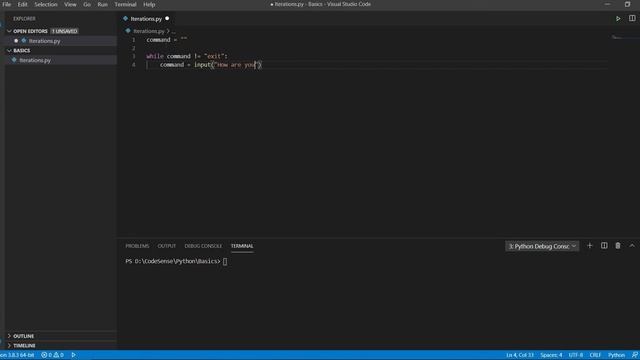Restore down the window
The height and width of the screenshot is (360, 640).
point(627,4)
